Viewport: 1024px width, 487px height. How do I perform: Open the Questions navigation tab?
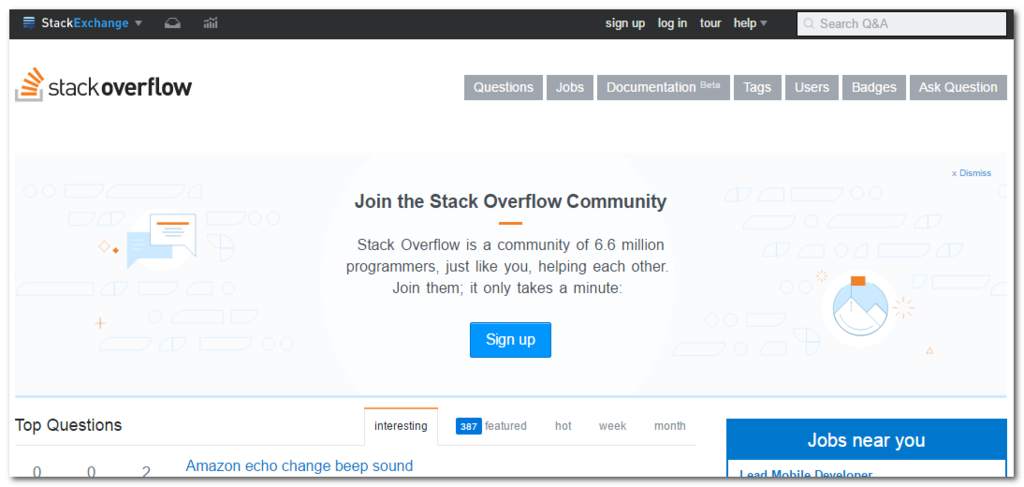(x=504, y=87)
